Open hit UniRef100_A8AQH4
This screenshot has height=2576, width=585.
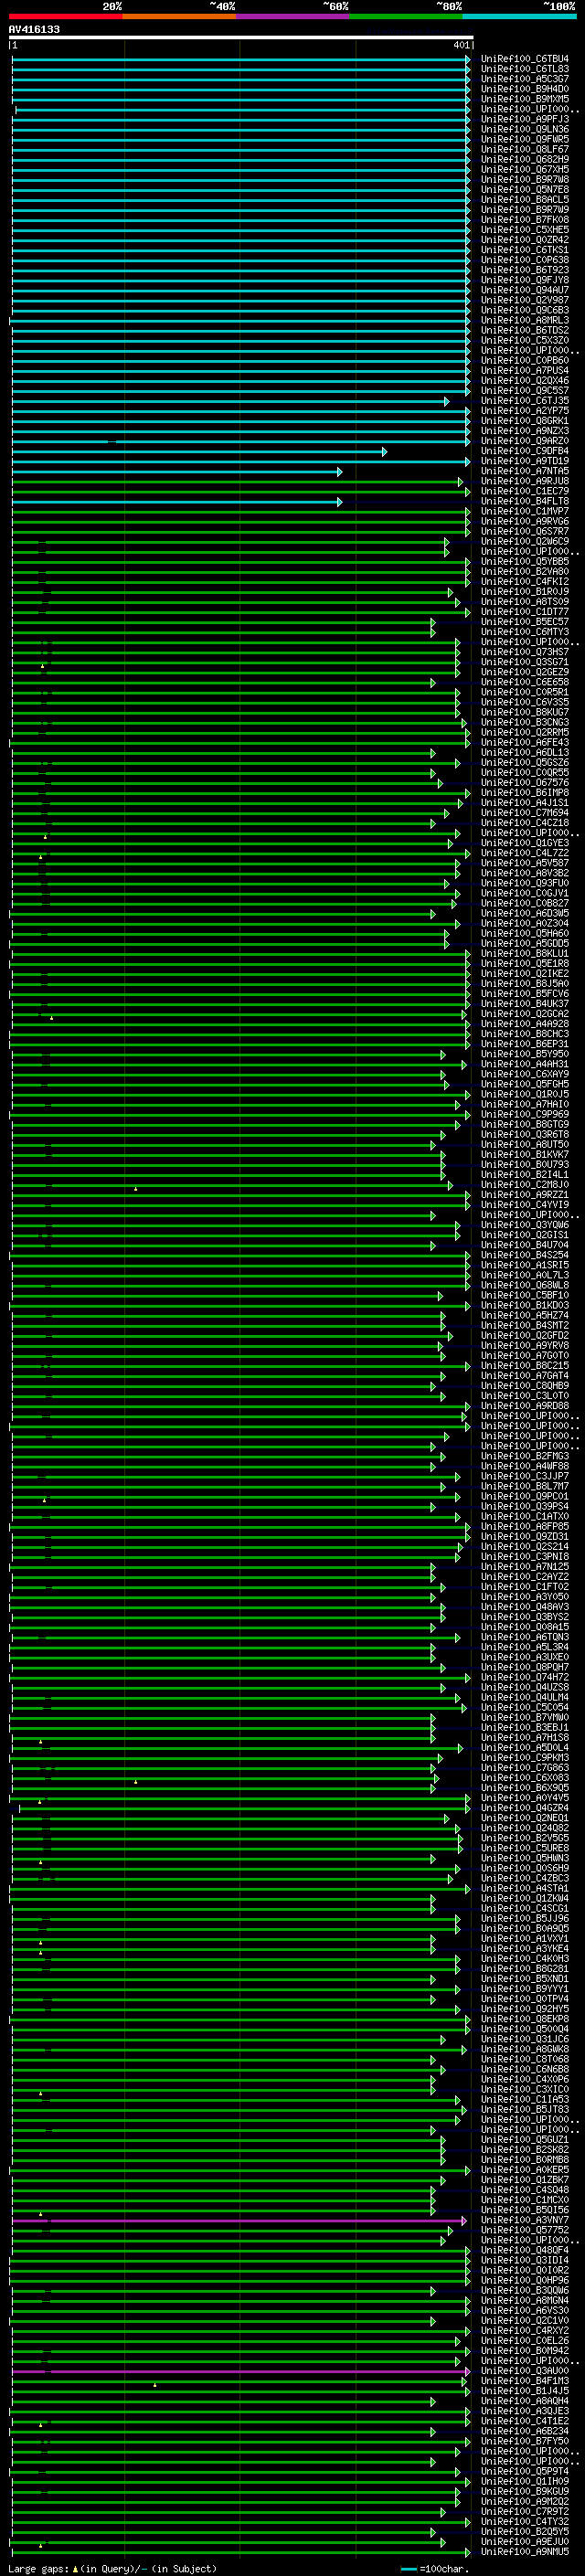pyautogui.click(x=524, y=2401)
